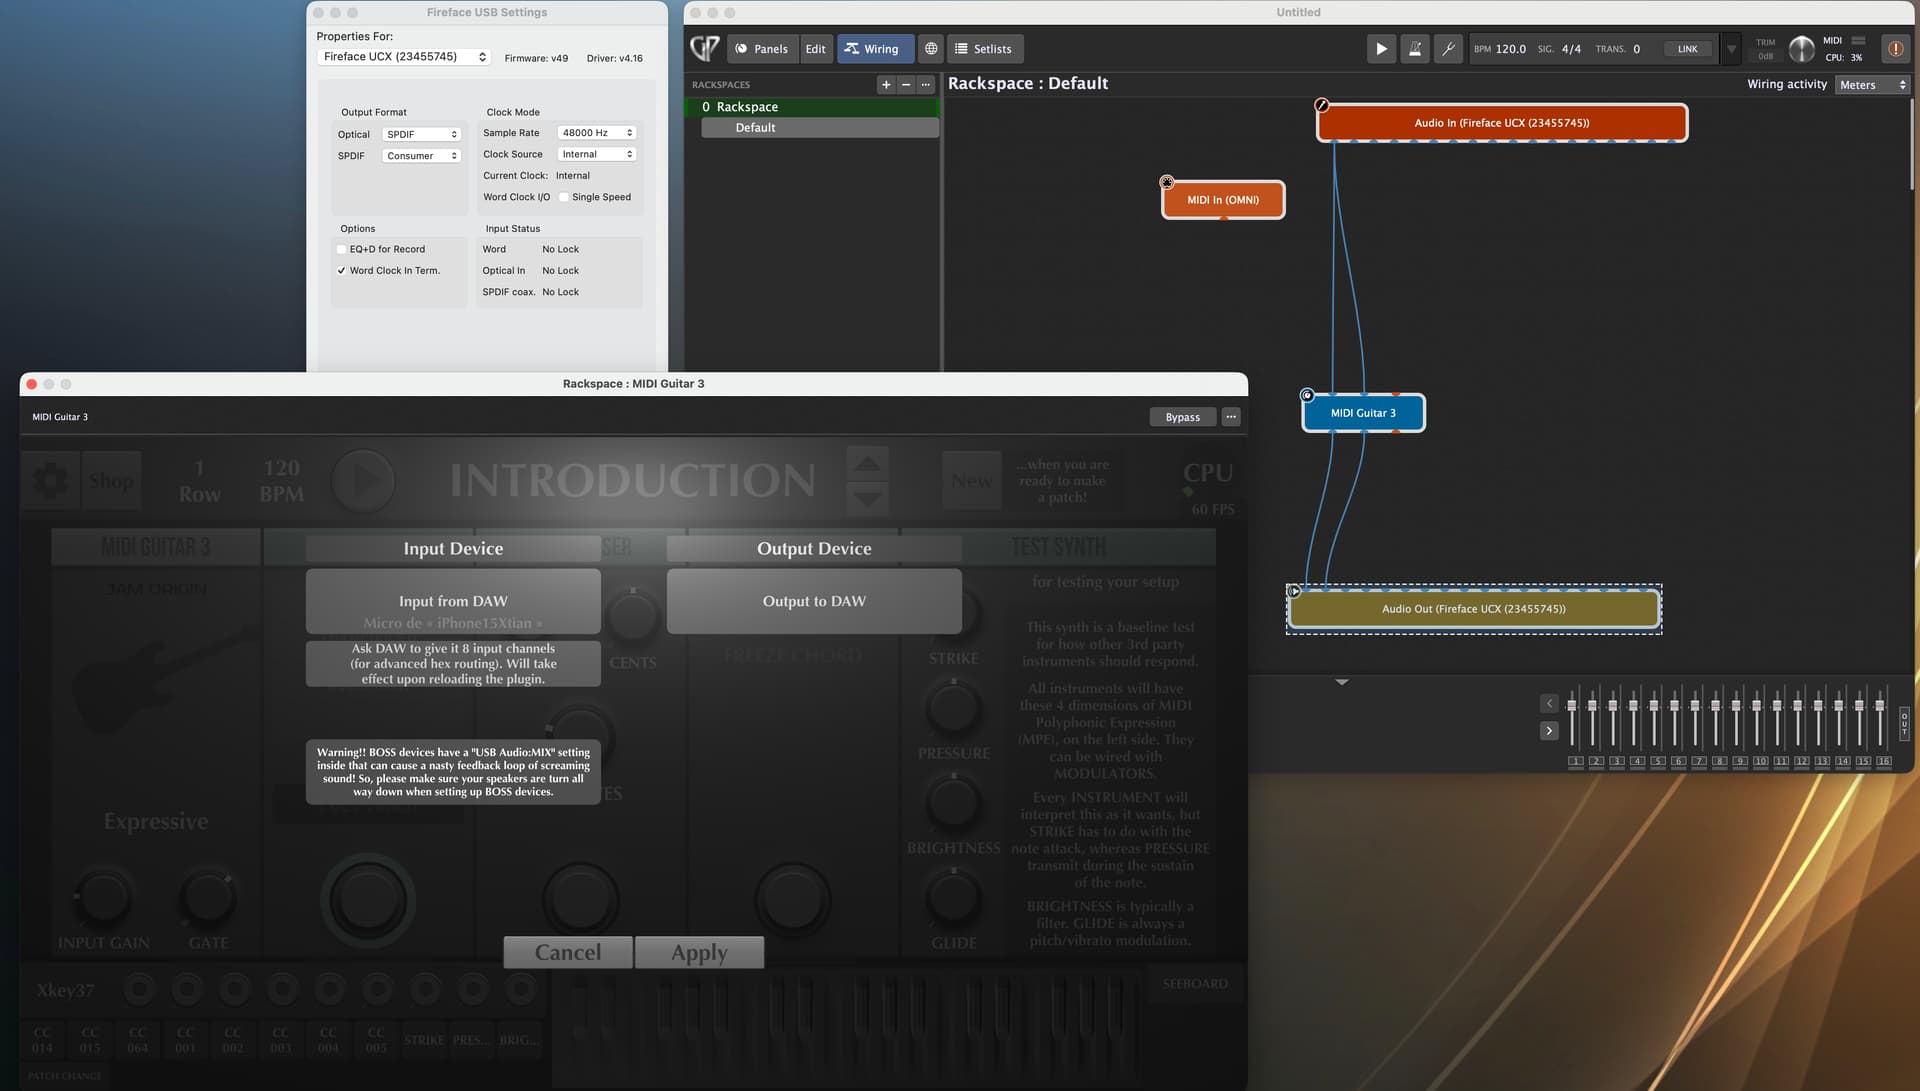
Task: Enable EQ+D for Record checkbox
Action: pos(342,249)
